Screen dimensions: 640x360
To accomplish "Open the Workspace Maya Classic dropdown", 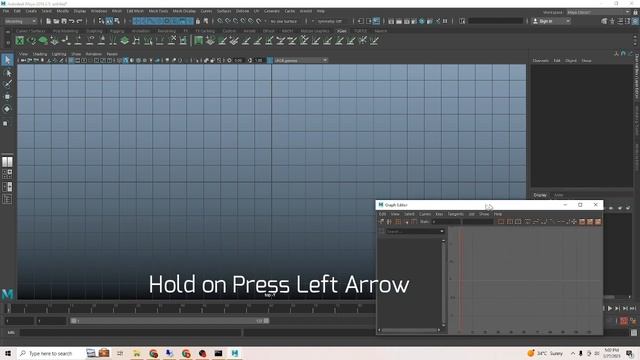I will (x=598, y=12).
